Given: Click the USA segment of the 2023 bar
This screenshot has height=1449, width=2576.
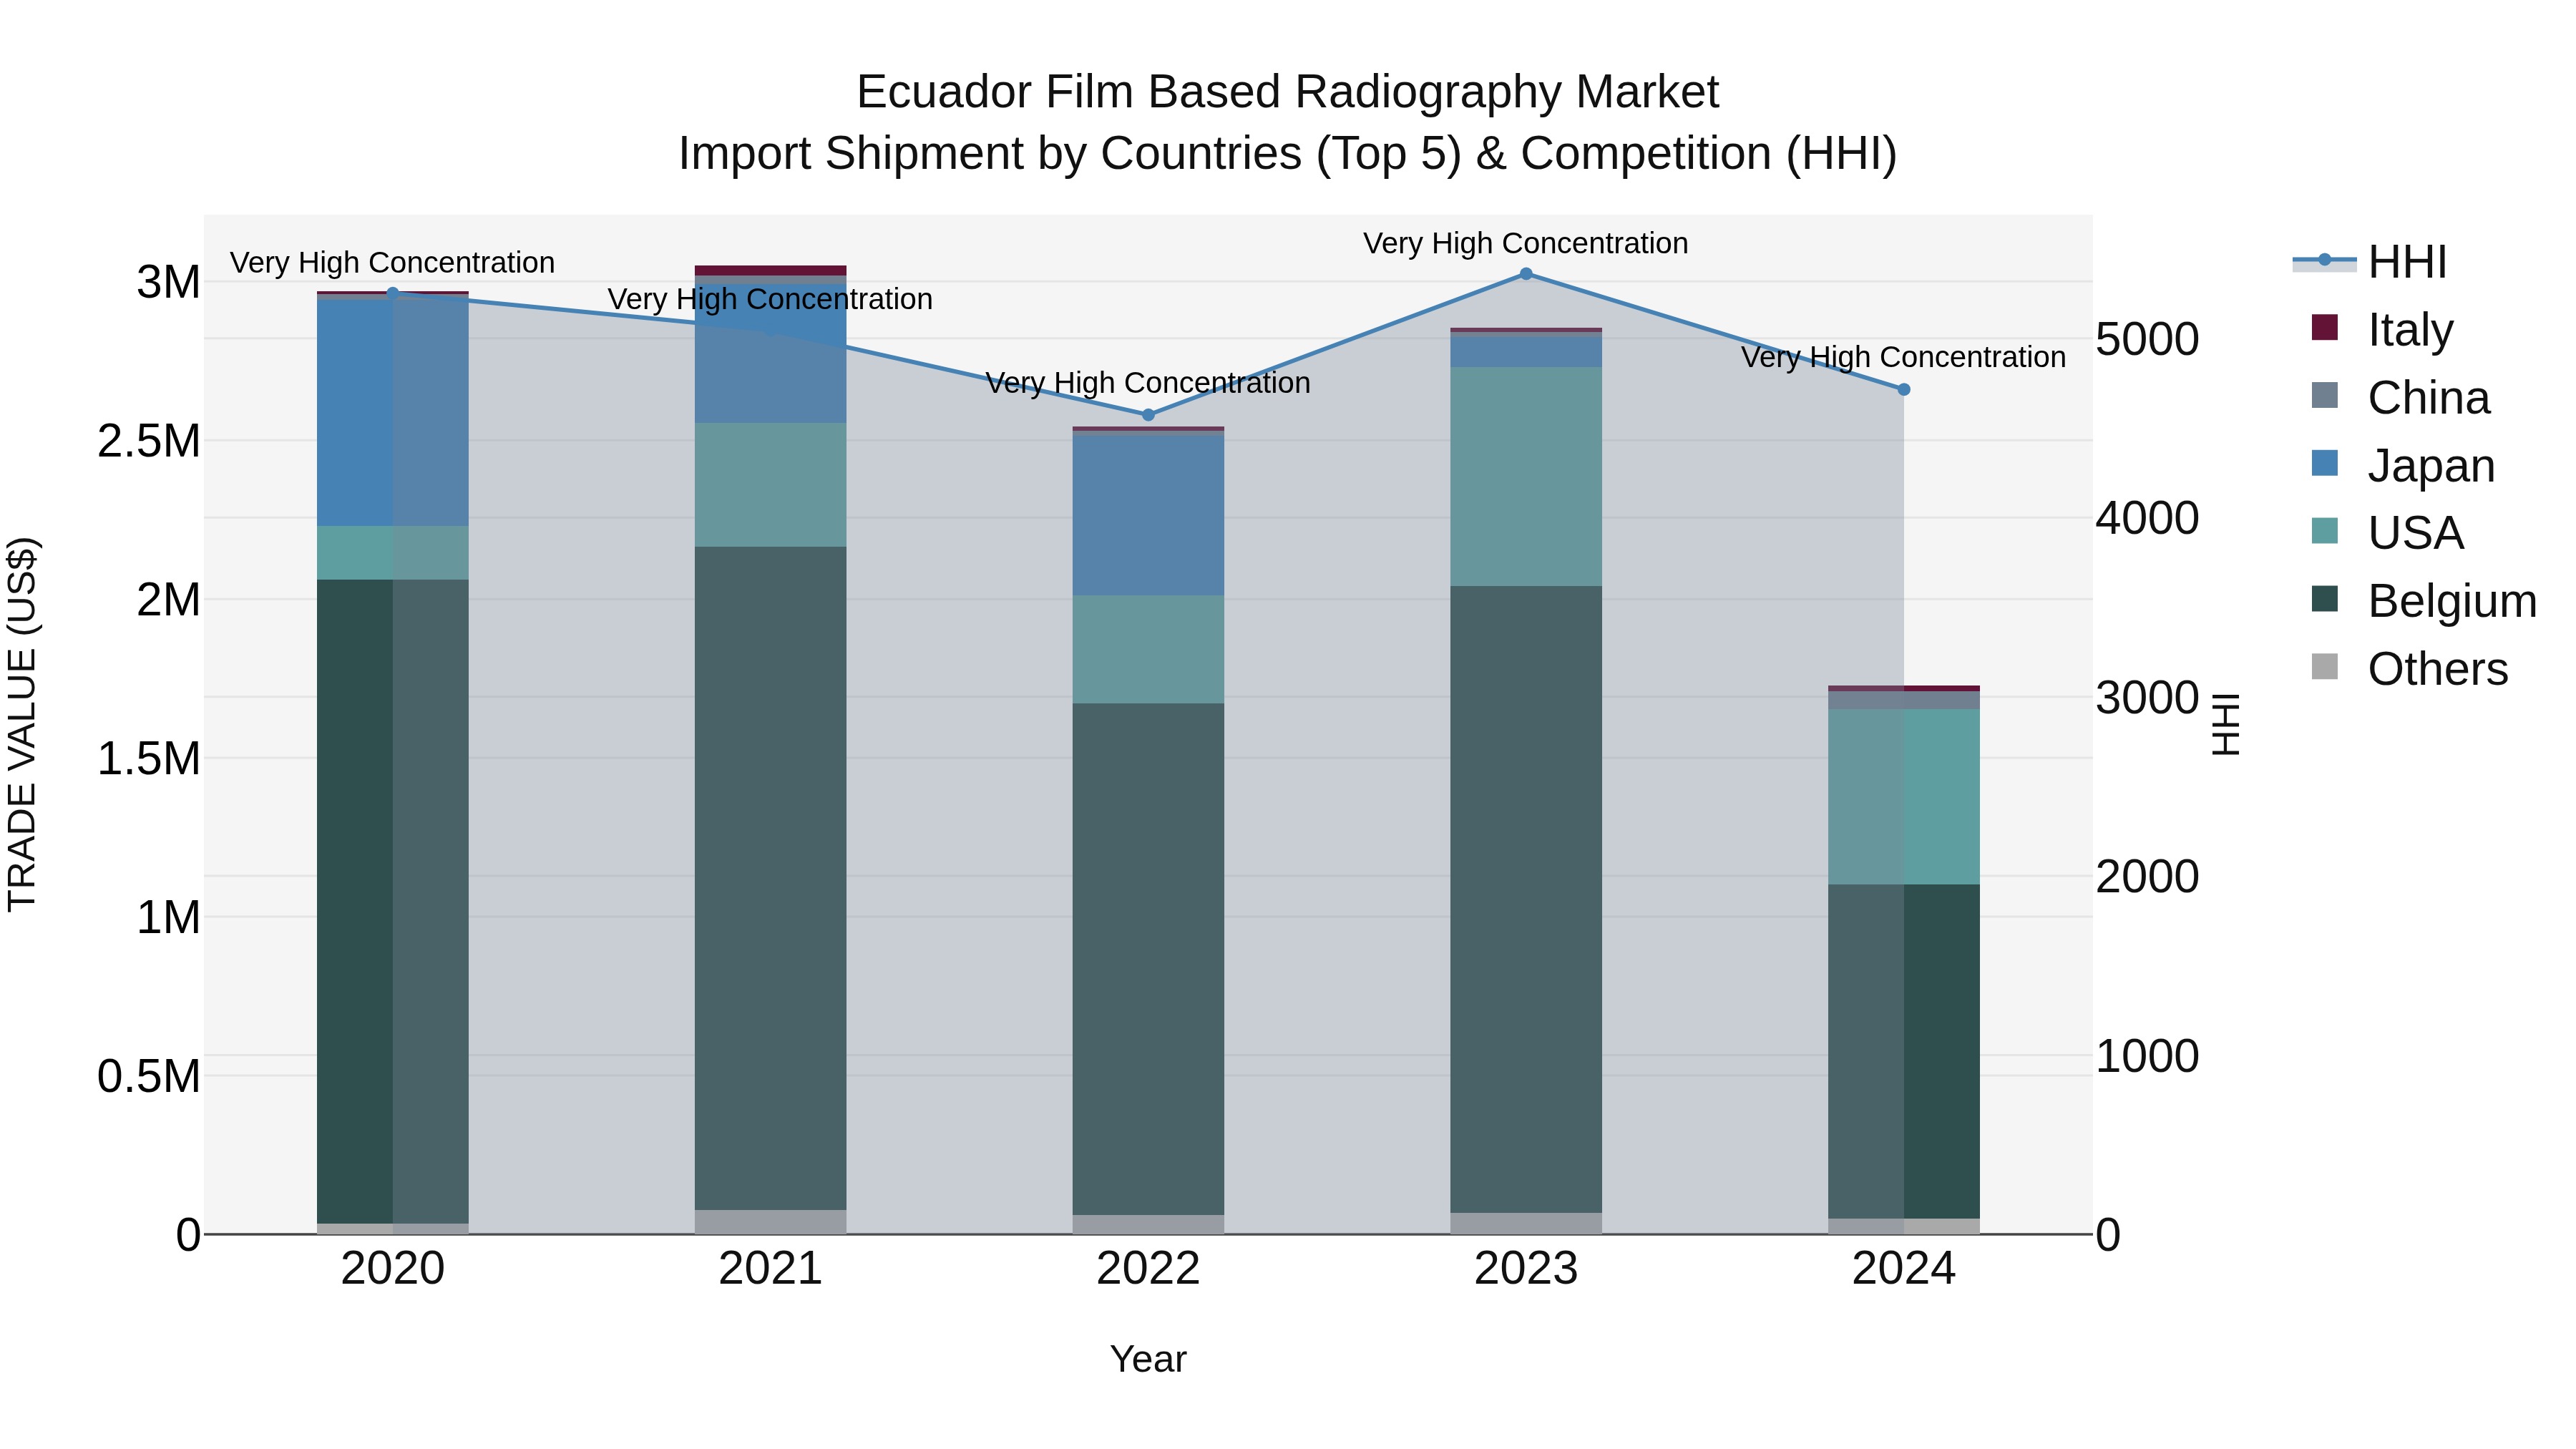Looking at the screenshot, I should (x=1526, y=476).
